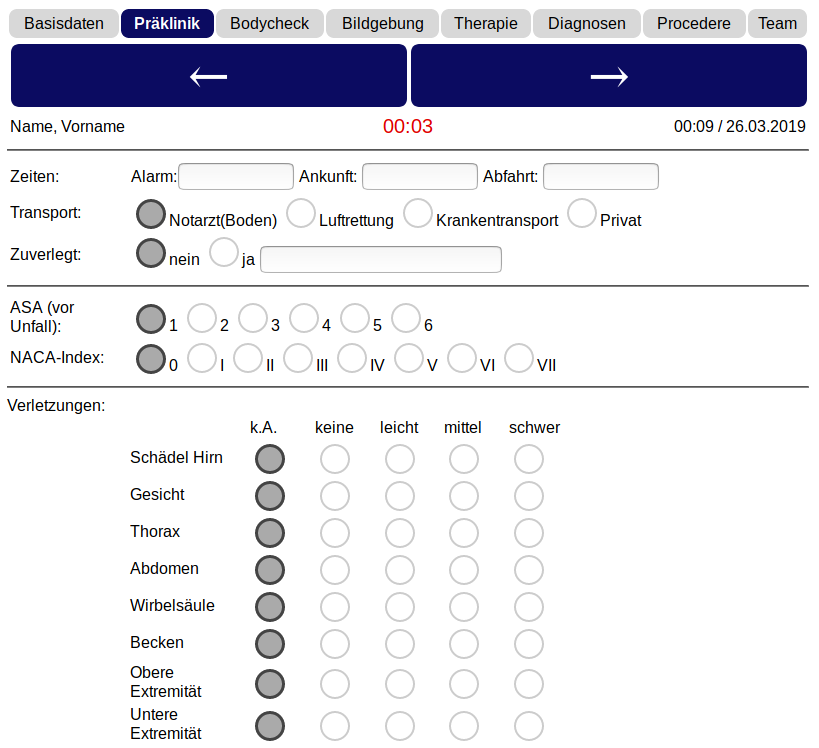Set ASA score to 2

(202, 318)
